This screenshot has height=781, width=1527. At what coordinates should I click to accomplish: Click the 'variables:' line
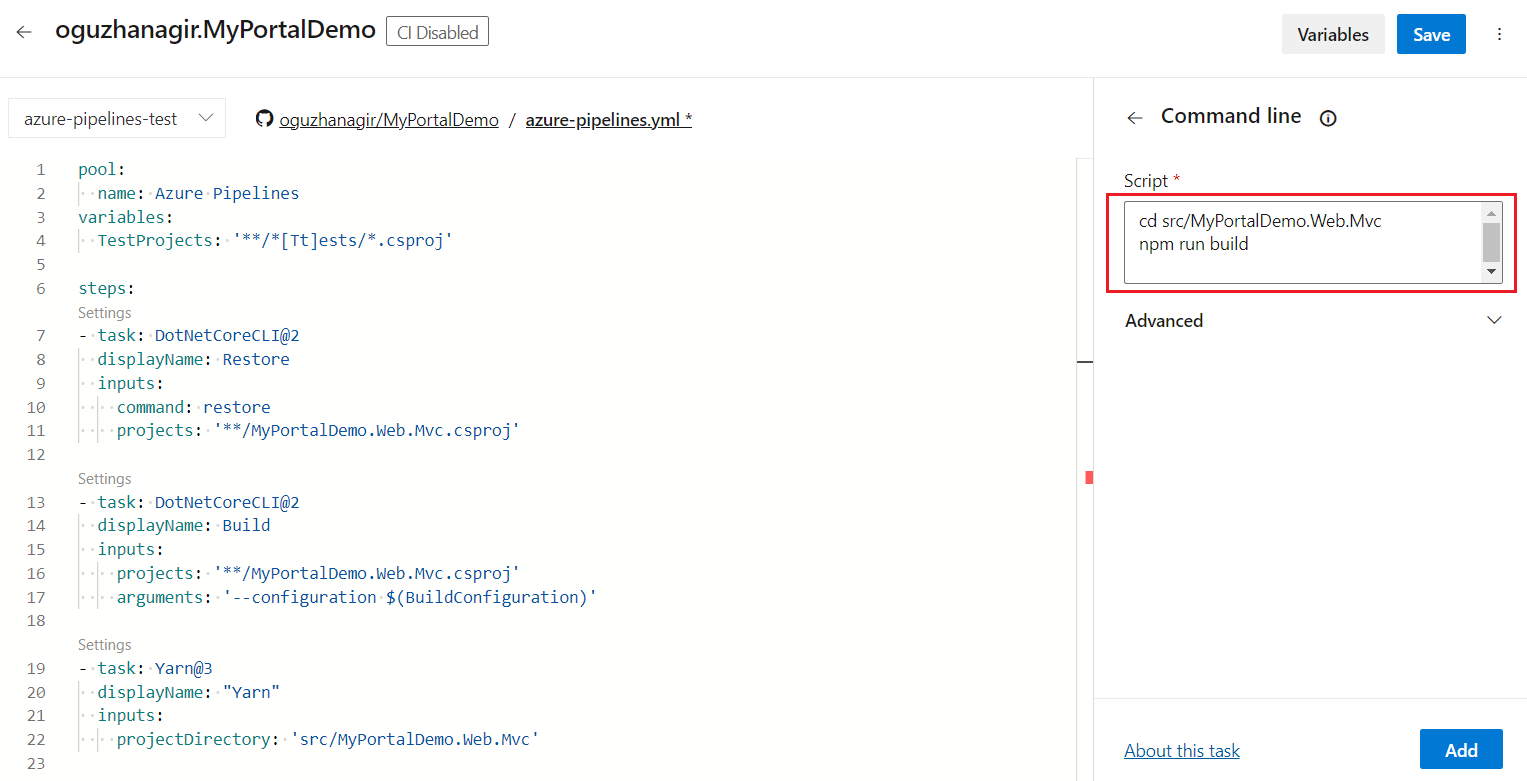[x=125, y=217]
